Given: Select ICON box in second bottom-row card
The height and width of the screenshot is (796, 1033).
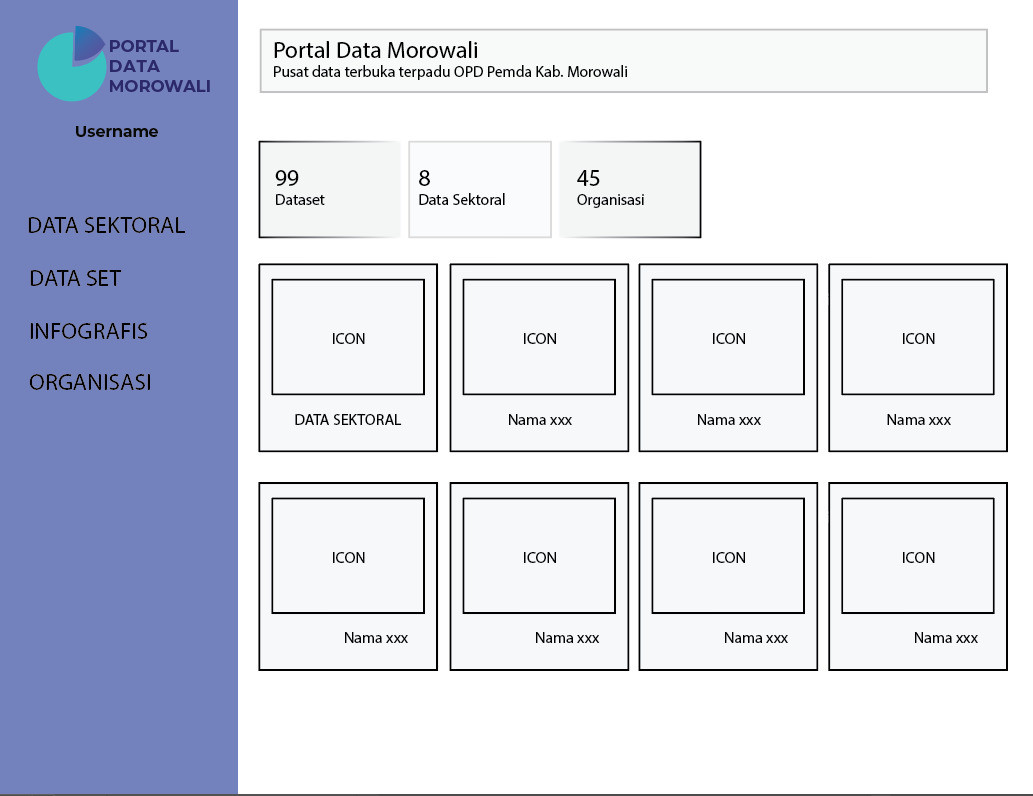Looking at the screenshot, I should coord(539,556).
